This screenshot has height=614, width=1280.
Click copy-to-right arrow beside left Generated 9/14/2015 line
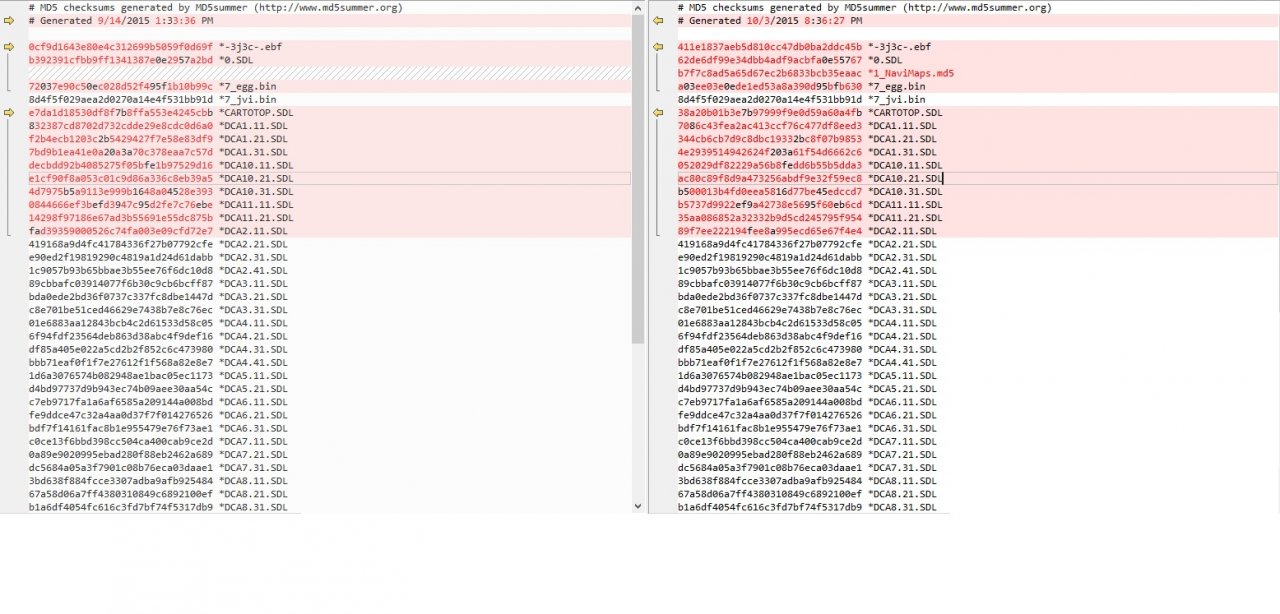(9, 20)
